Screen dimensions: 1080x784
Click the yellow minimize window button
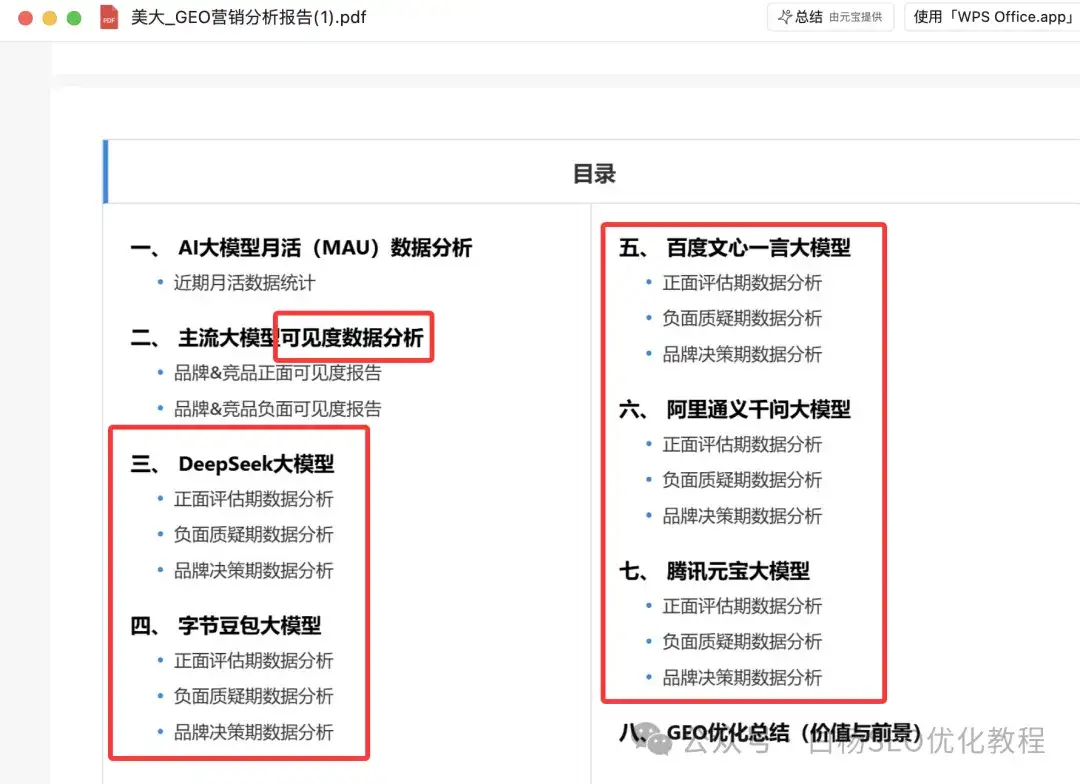(50, 18)
